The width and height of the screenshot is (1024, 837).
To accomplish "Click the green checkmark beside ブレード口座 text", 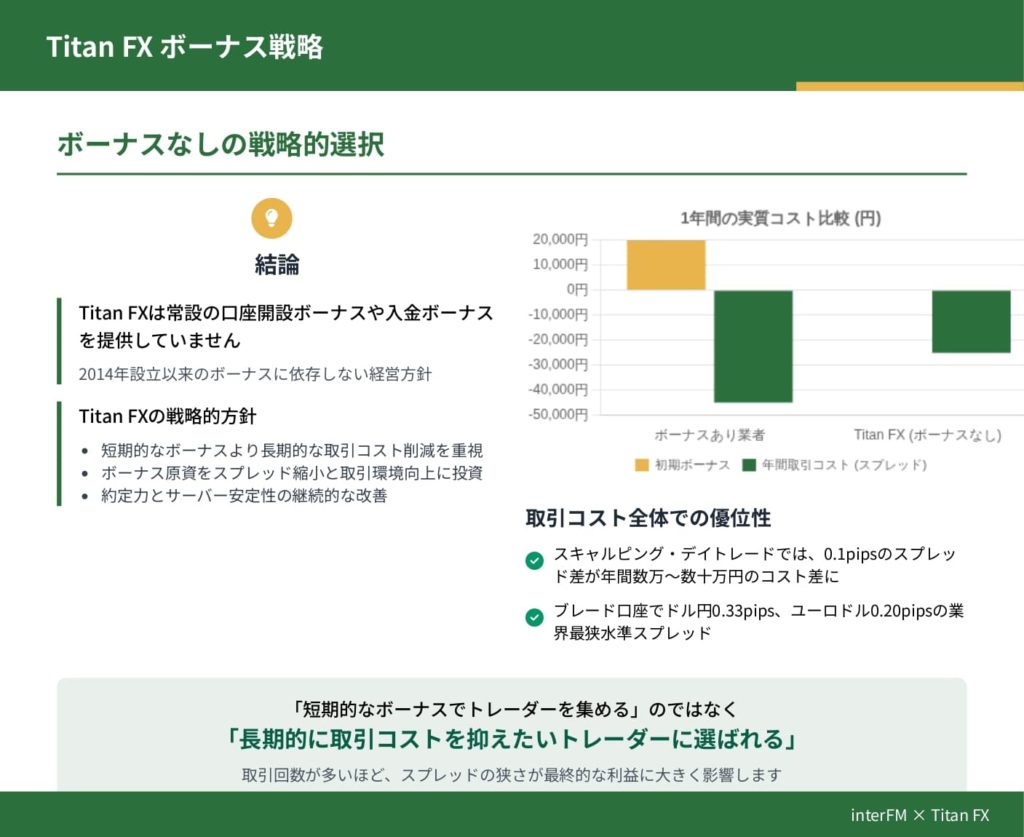I will click(x=534, y=617).
